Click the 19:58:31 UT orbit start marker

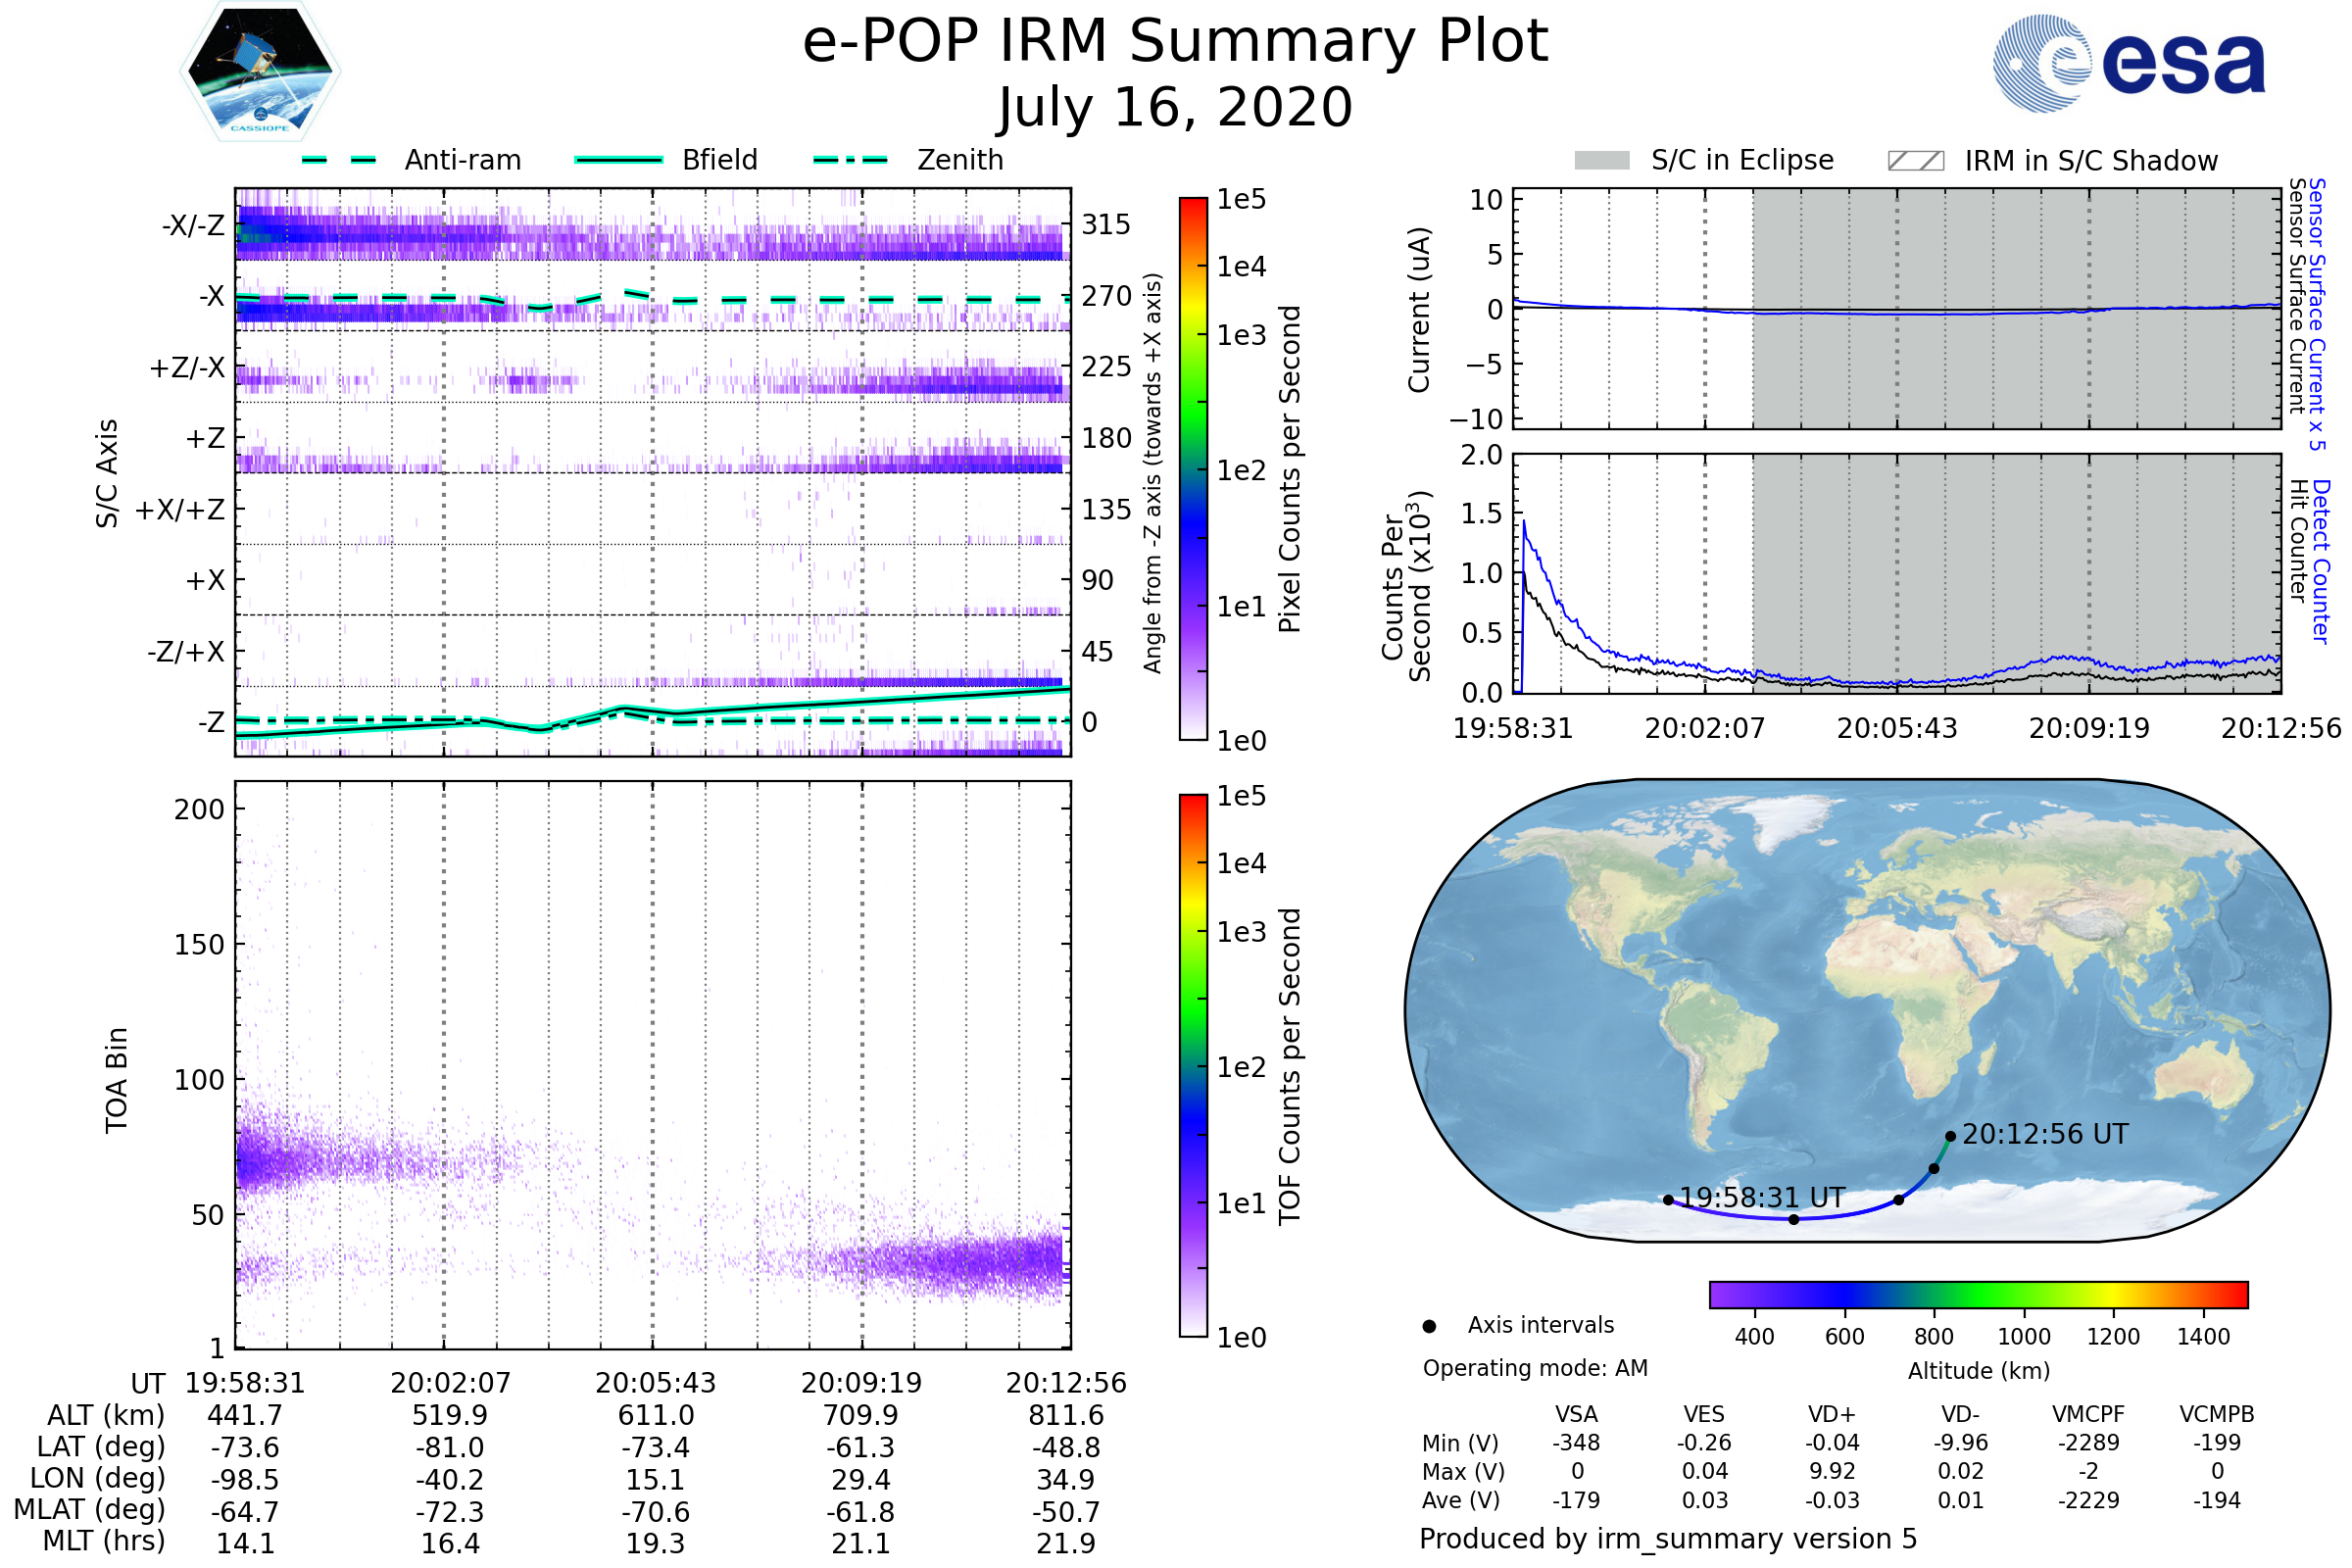coord(1668,1200)
